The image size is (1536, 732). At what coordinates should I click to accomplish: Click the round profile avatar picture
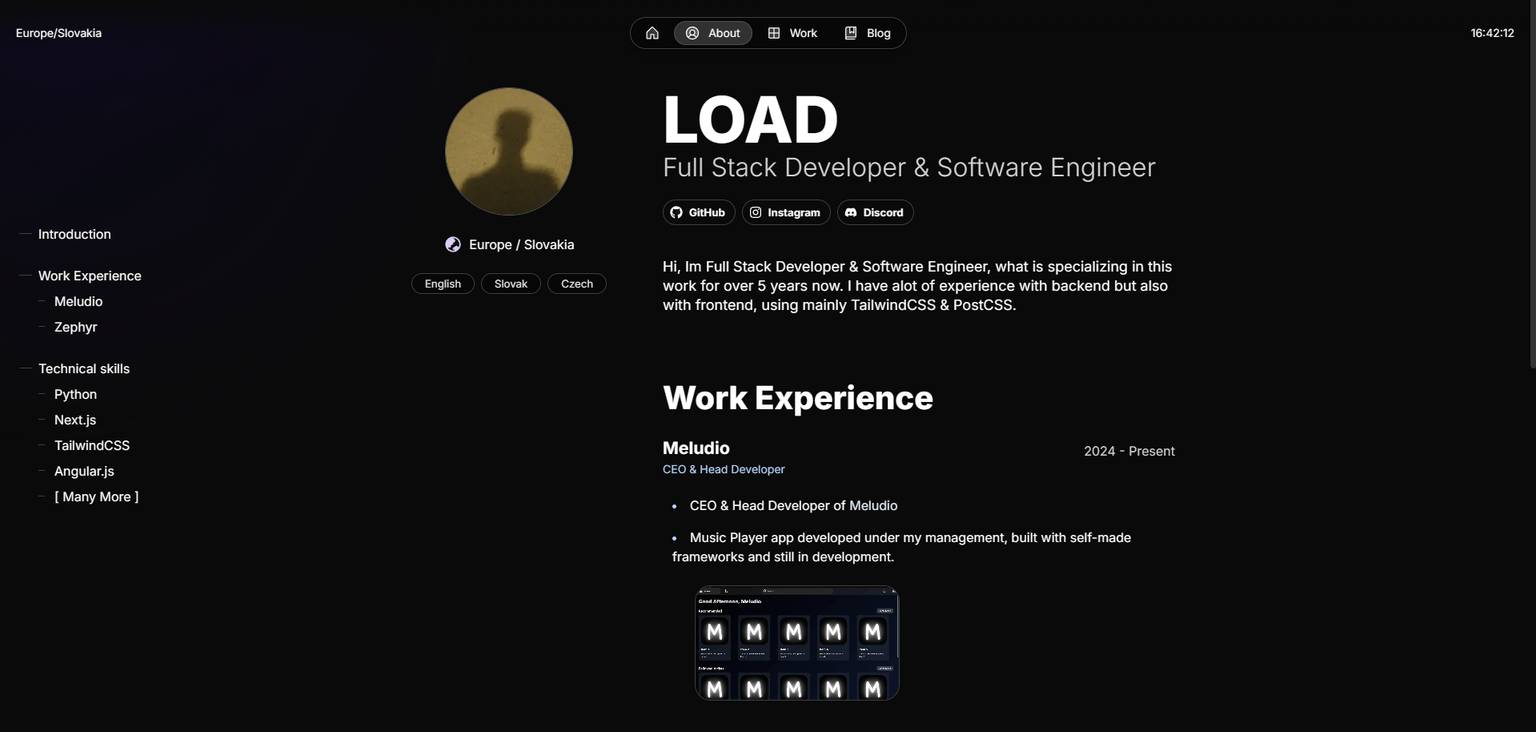point(508,151)
